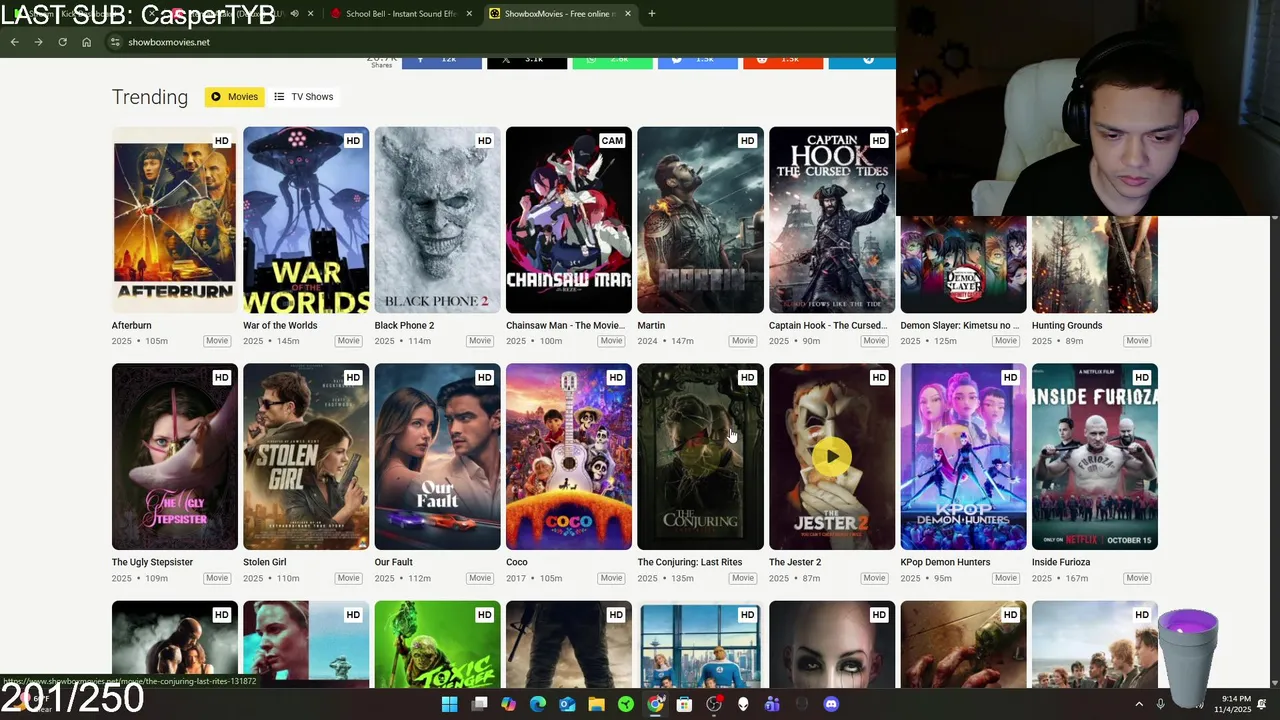Click The Ugly Stepsister title link
1280x720 pixels.
tap(152, 562)
